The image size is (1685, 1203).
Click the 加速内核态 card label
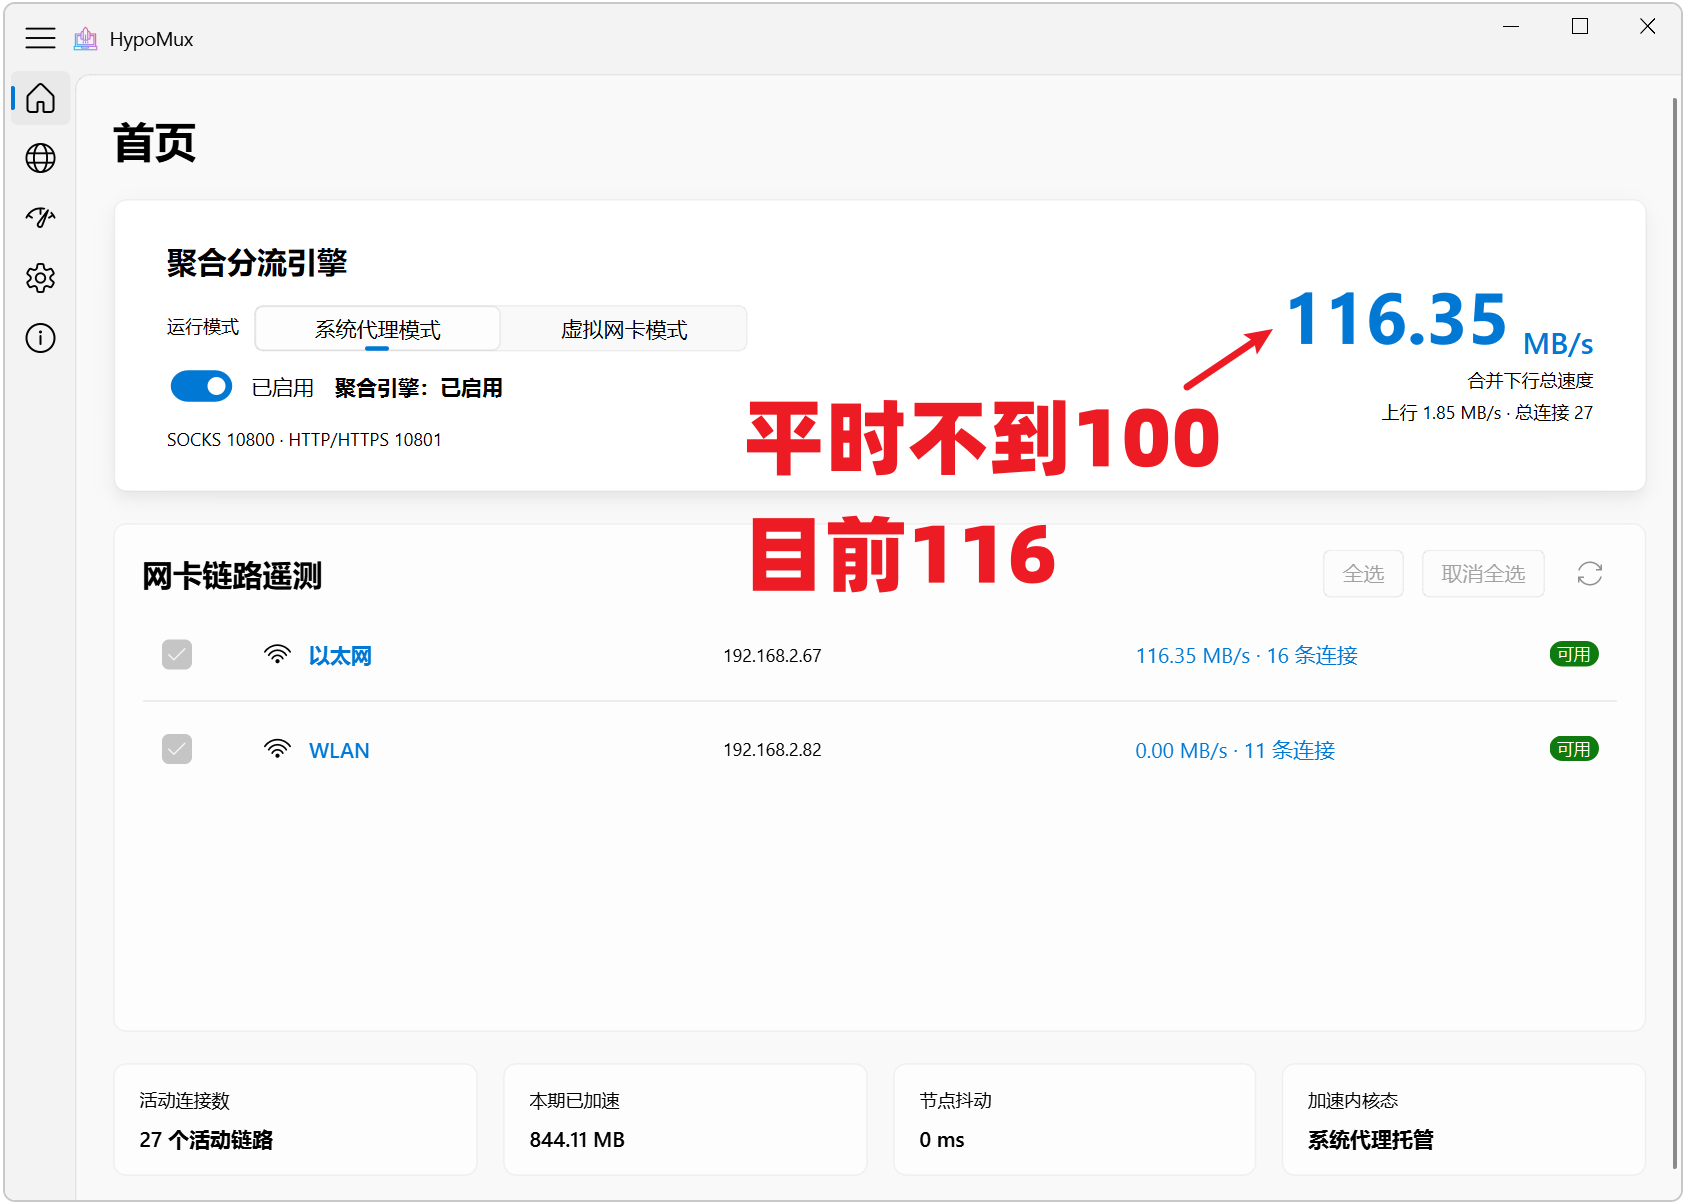coord(1353,1101)
